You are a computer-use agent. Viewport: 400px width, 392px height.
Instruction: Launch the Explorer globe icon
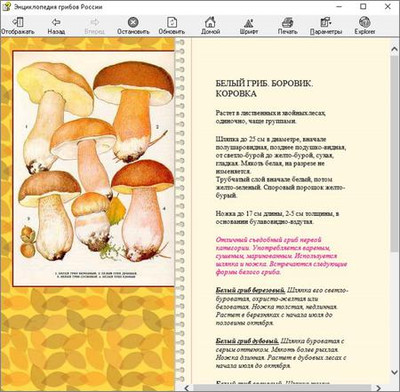pyautogui.click(x=364, y=22)
